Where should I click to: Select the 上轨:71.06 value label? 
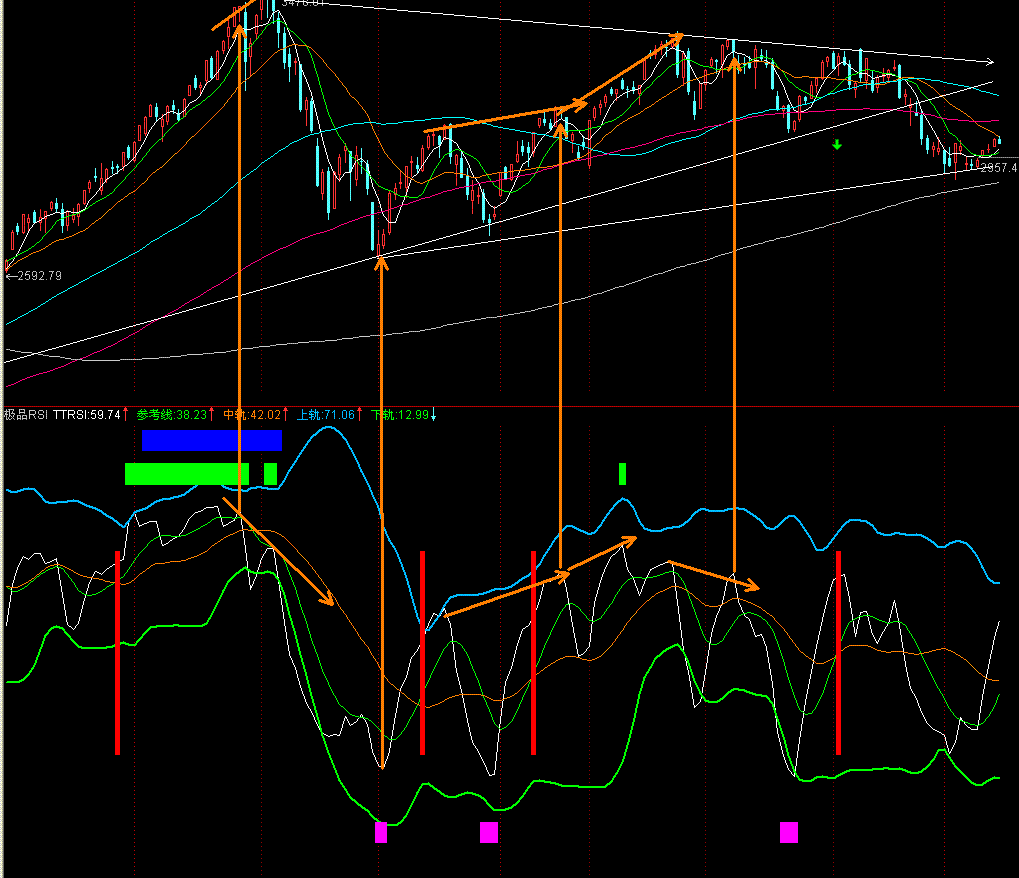[326, 415]
